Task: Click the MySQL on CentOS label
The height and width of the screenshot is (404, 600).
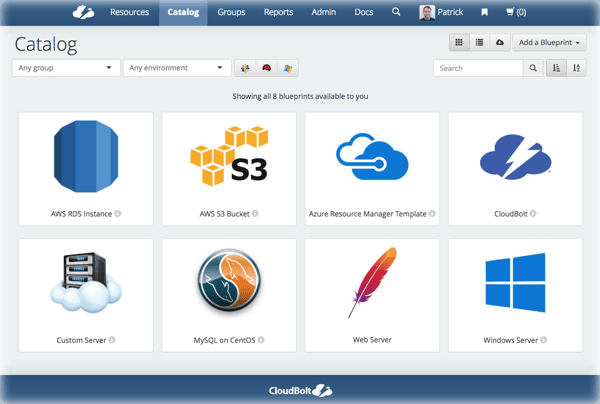Action: click(224, 340)
